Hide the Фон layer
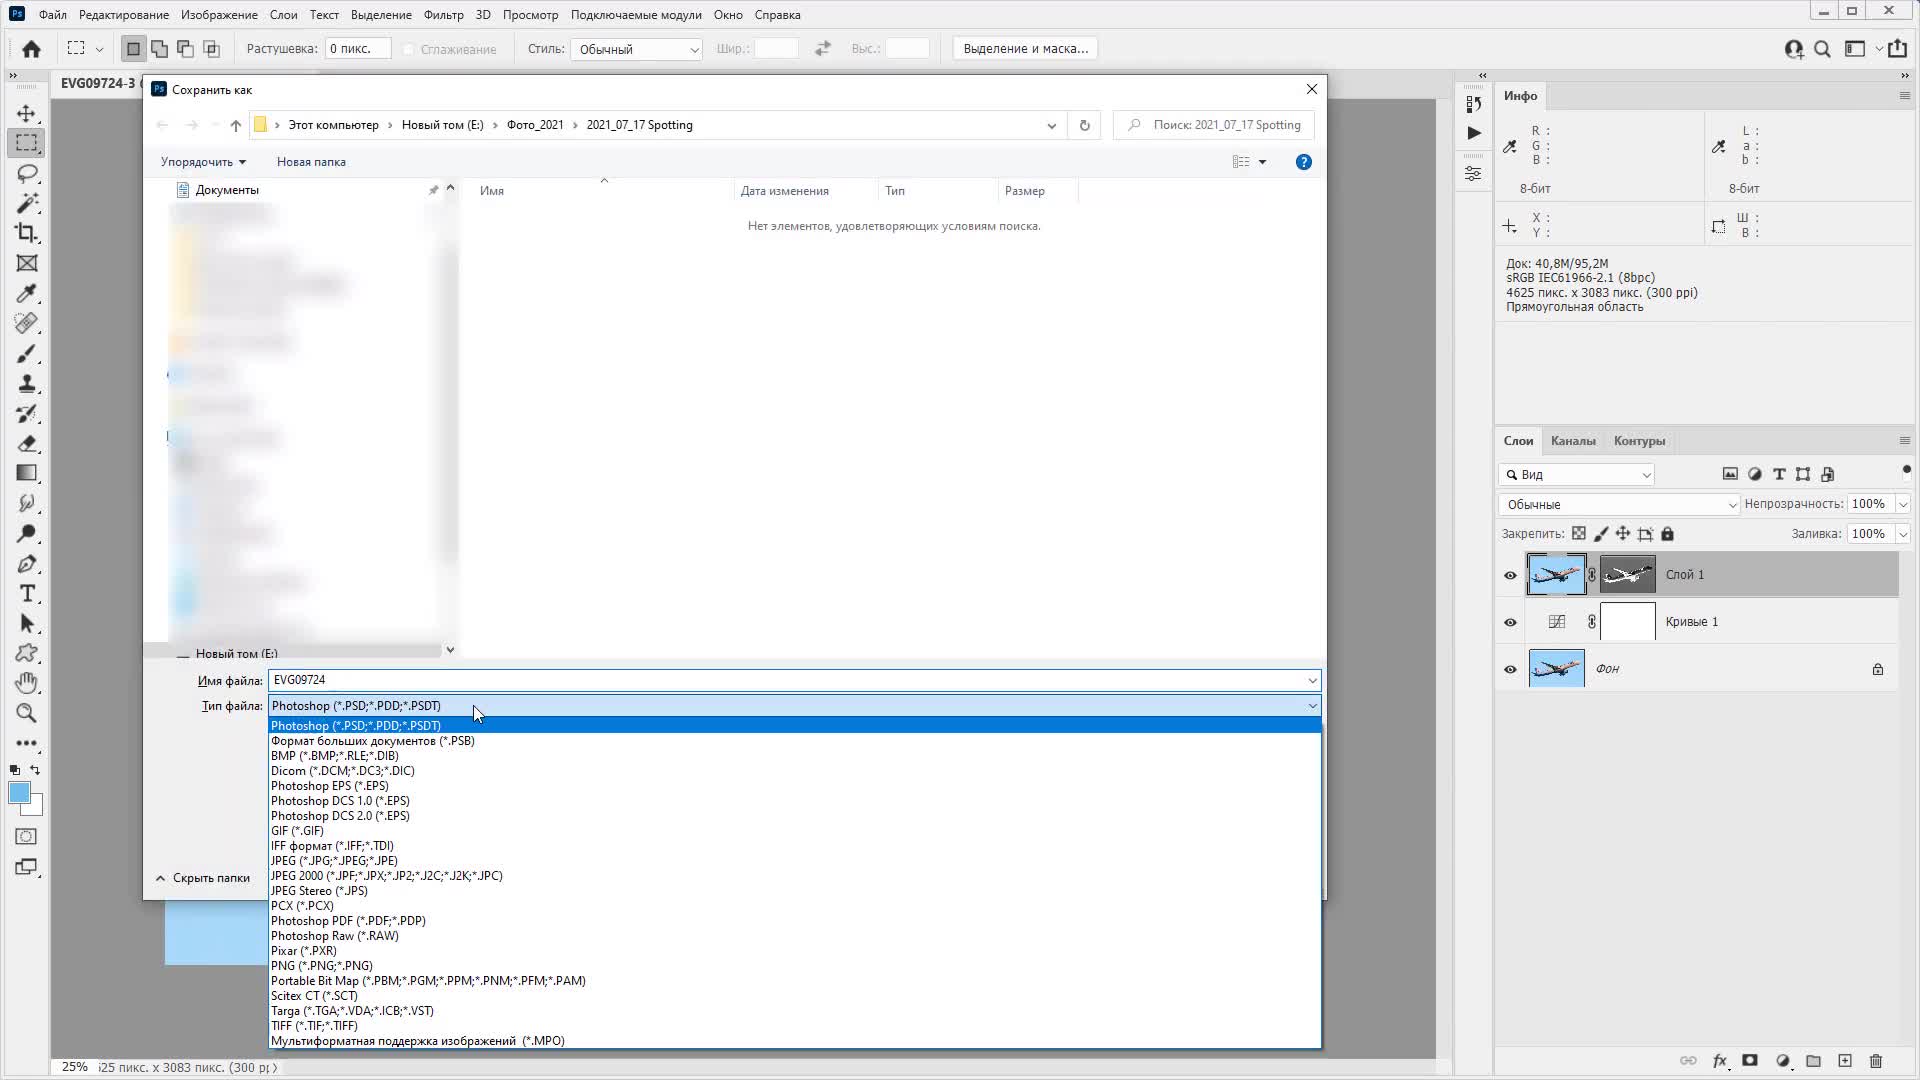The height and width of the screenshot is (1080, 1920). pos(1510,669)
